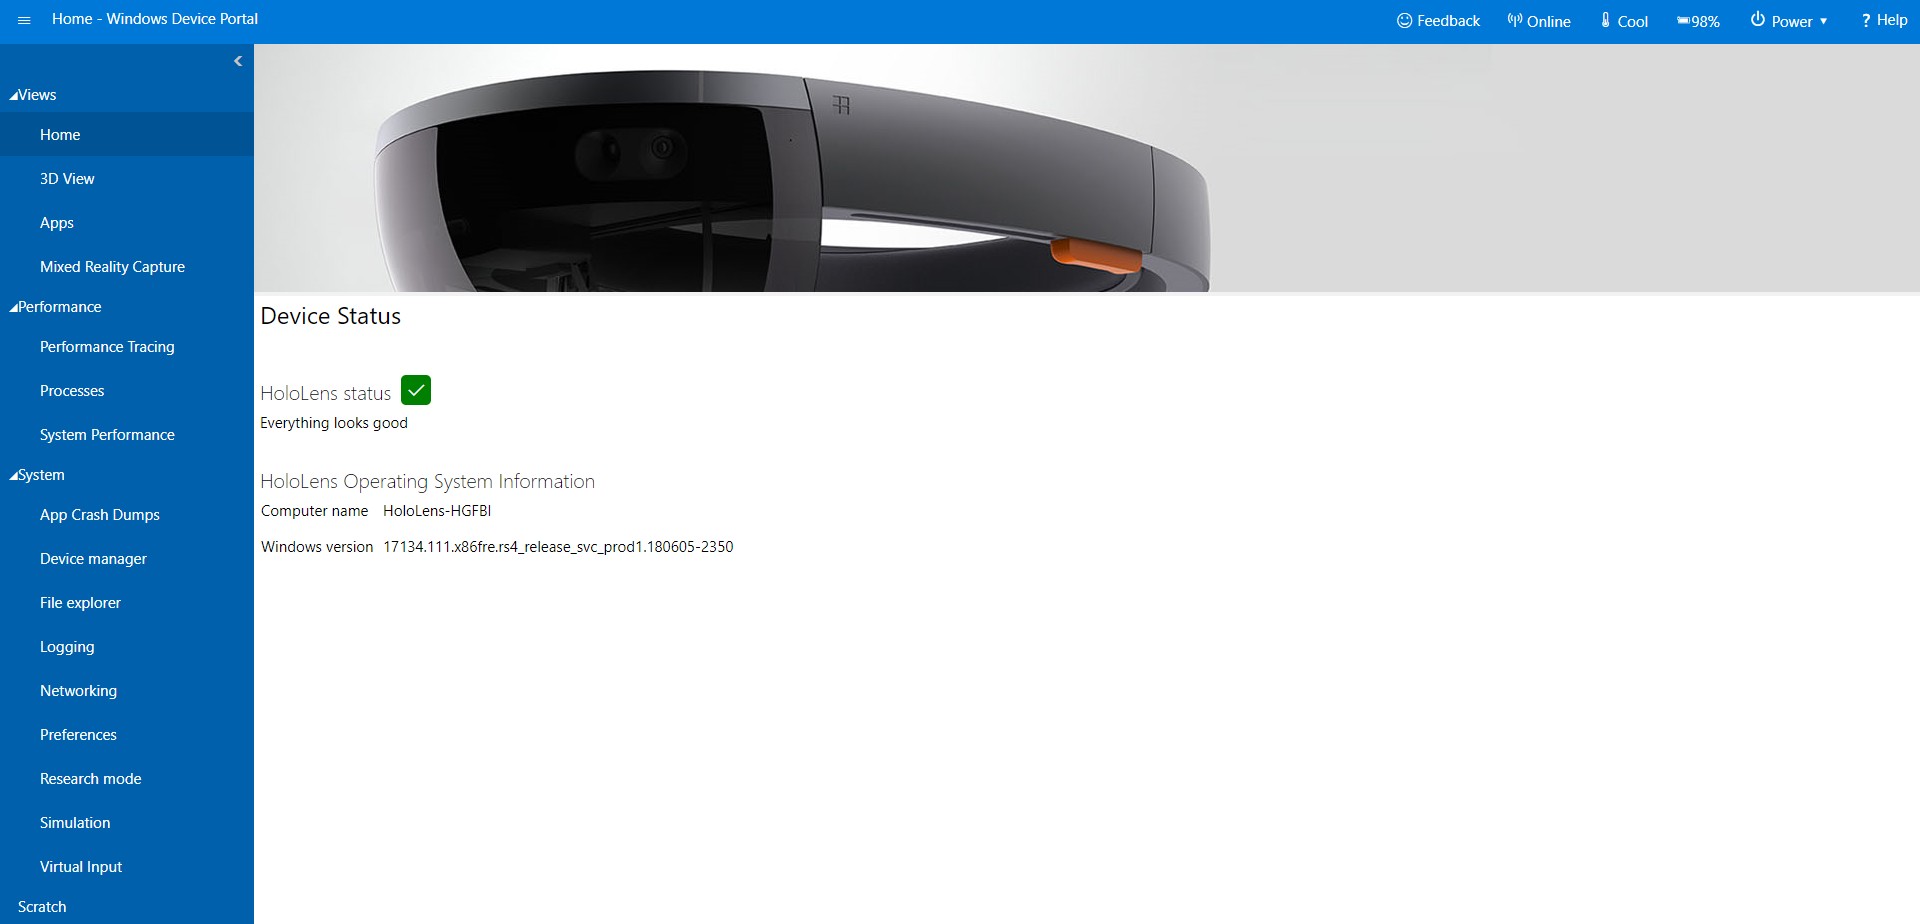The height and width of the screenshot is (924, 1920).
Task: Click the 'Windows version' label
Action: [x=317, y=547]
